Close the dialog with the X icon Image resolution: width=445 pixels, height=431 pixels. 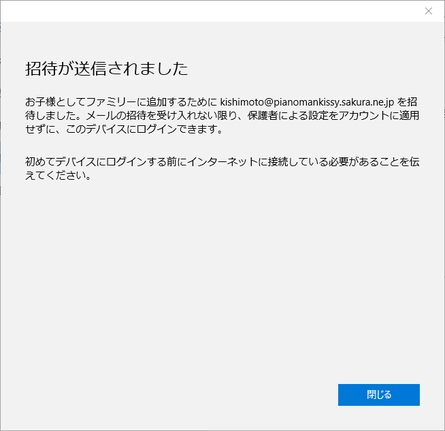click(428, 11)
